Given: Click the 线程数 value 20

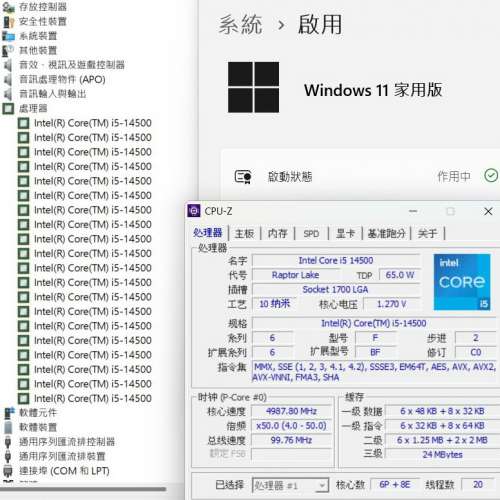Looking at the screenshot, I should (x=478, y=484).
